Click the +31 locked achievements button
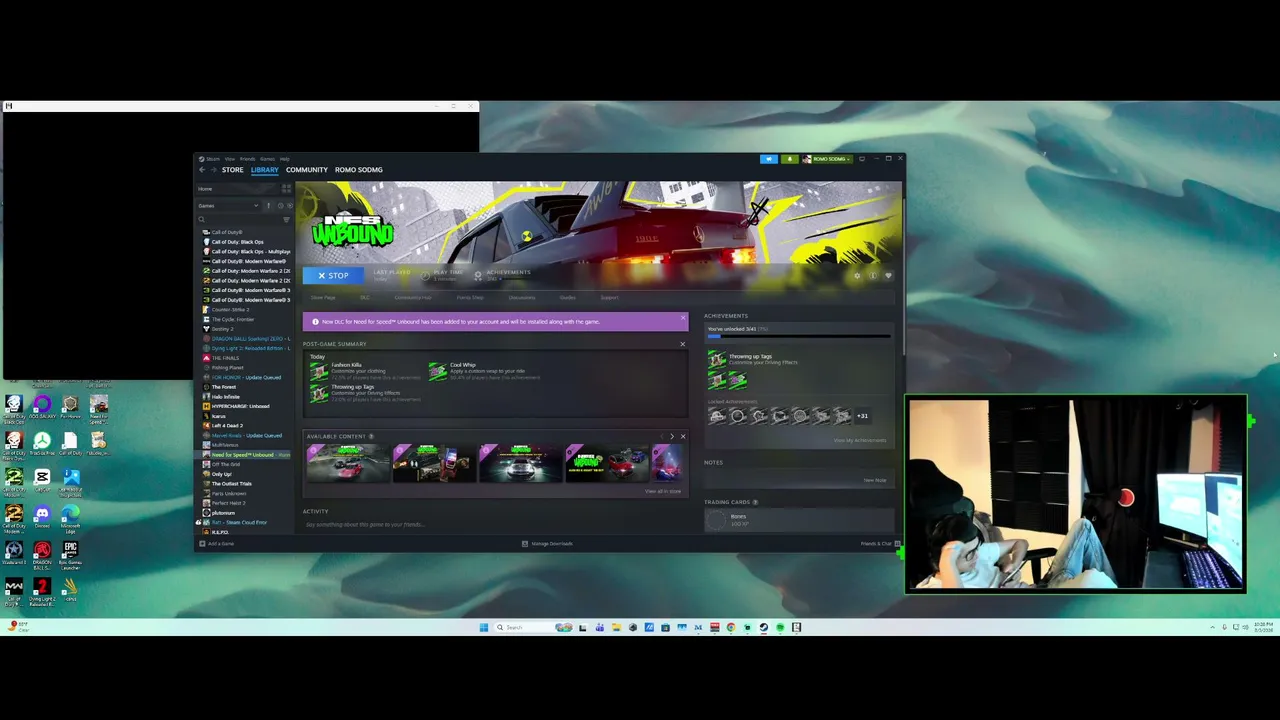The image size is (1280, 720). point(862,416)
